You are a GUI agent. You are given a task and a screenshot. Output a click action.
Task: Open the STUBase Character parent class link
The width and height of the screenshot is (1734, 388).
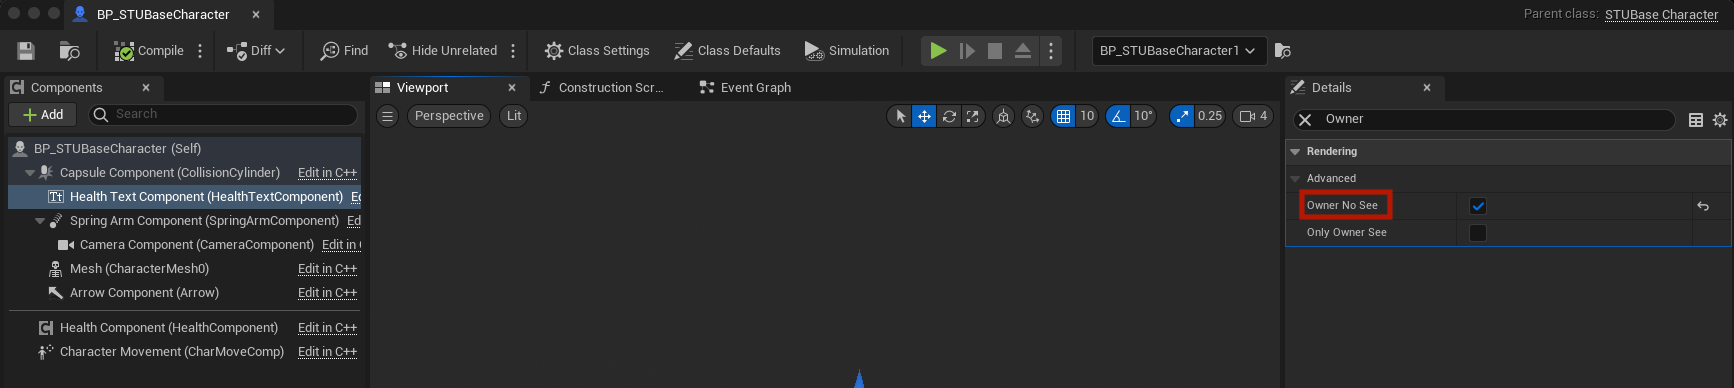point(1661,14)
